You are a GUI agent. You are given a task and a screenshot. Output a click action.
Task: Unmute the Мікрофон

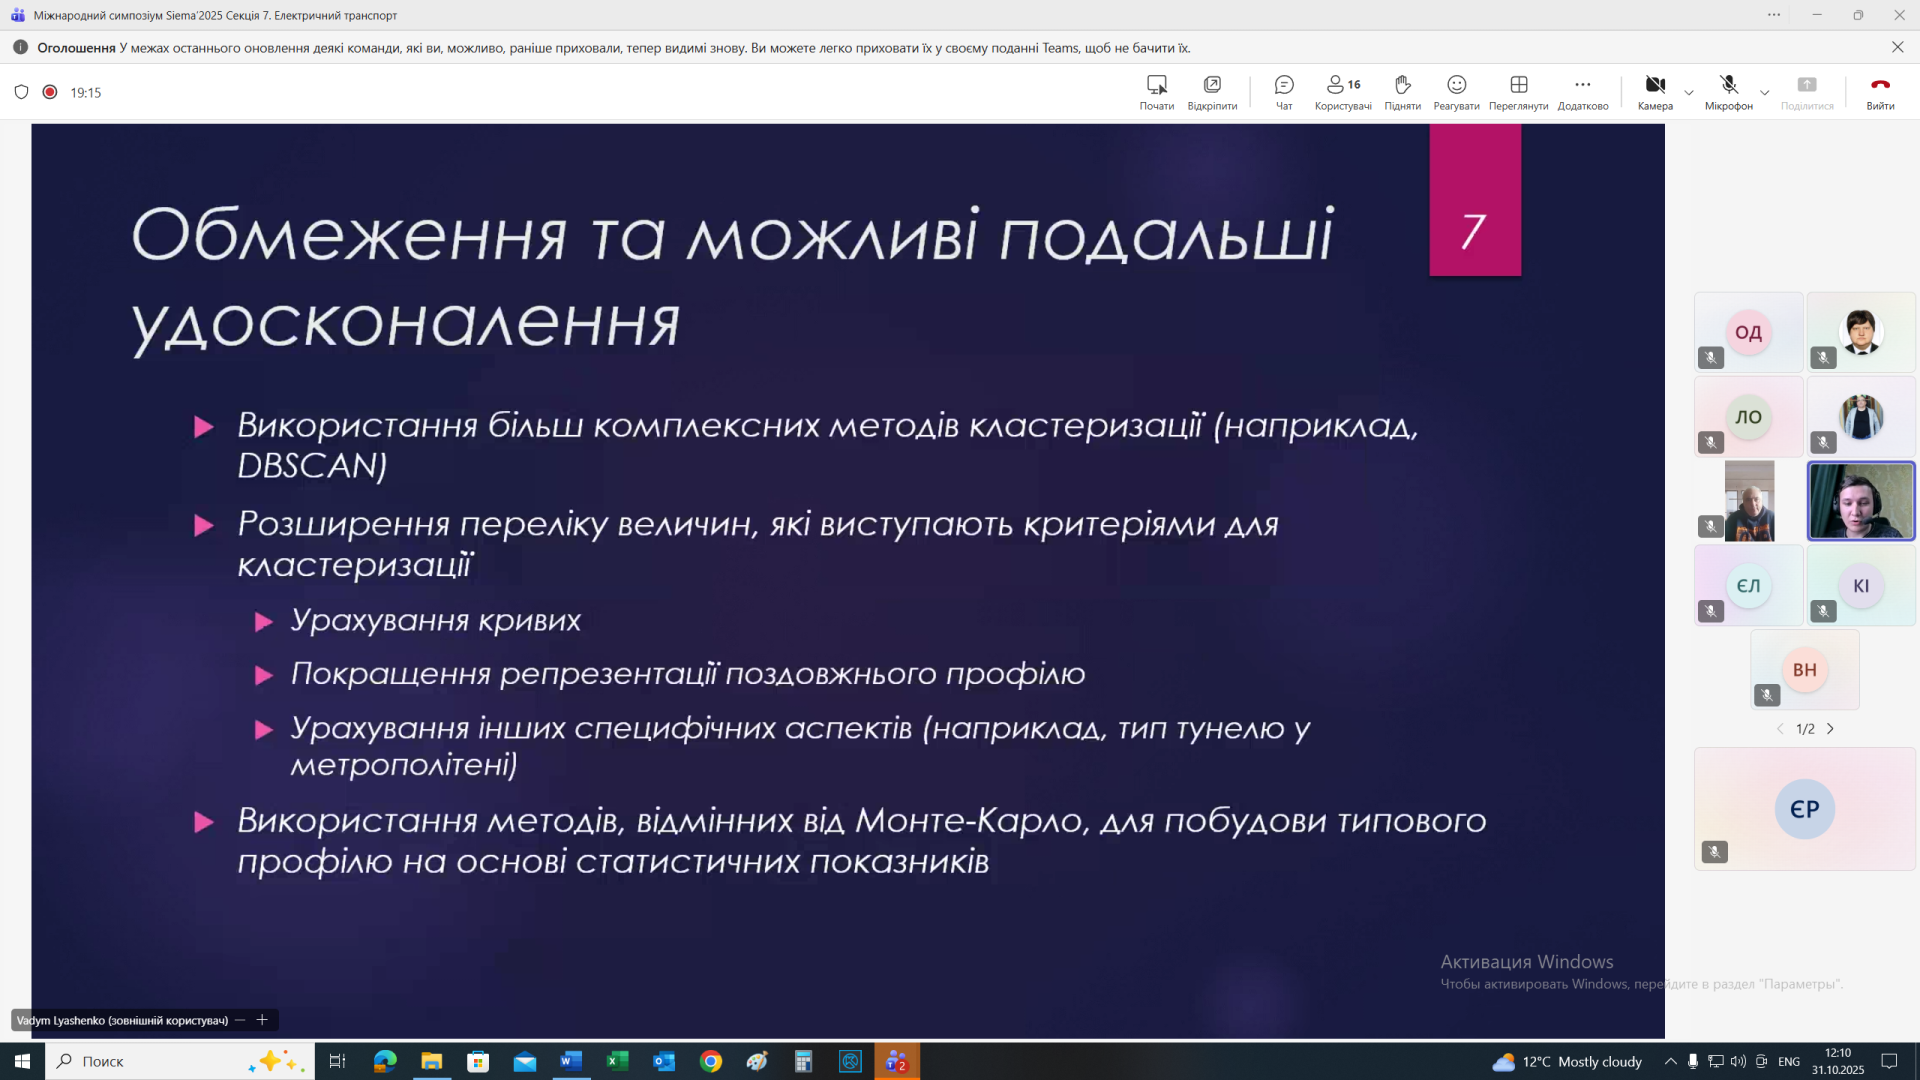1728,91
